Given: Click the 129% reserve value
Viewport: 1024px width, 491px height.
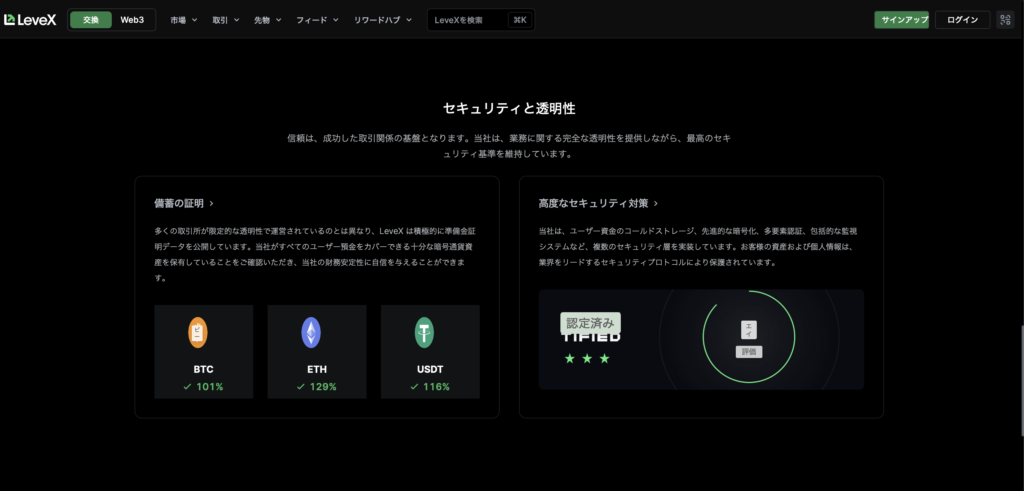Looking at the screenshot, I should pos(323,387).
